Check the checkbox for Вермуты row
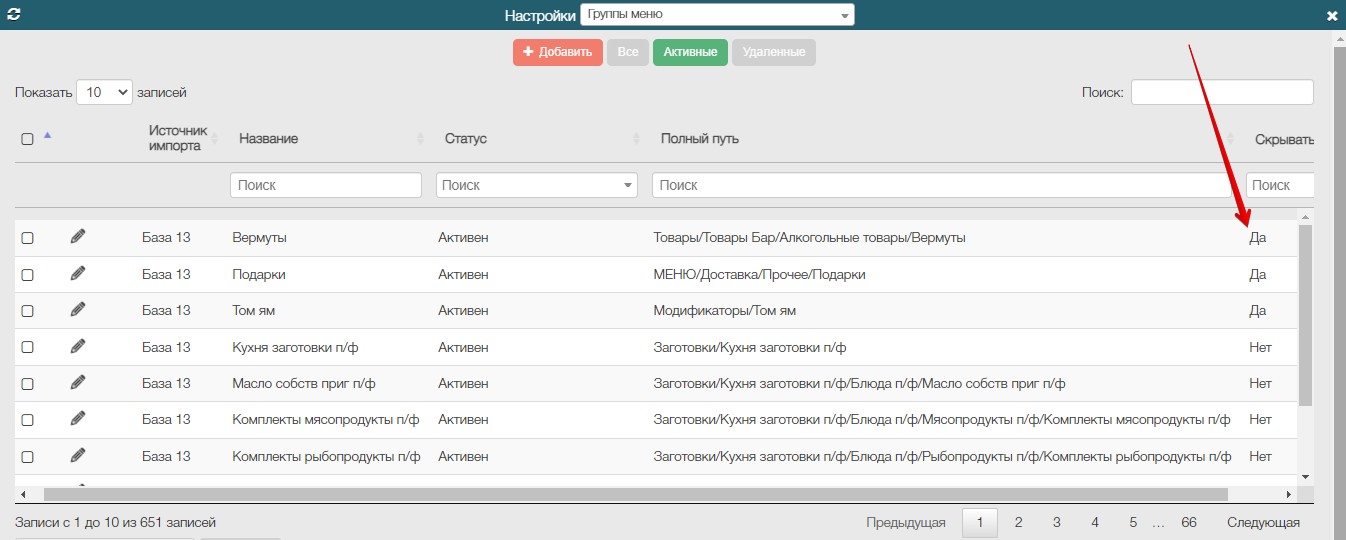 (28, 238)
